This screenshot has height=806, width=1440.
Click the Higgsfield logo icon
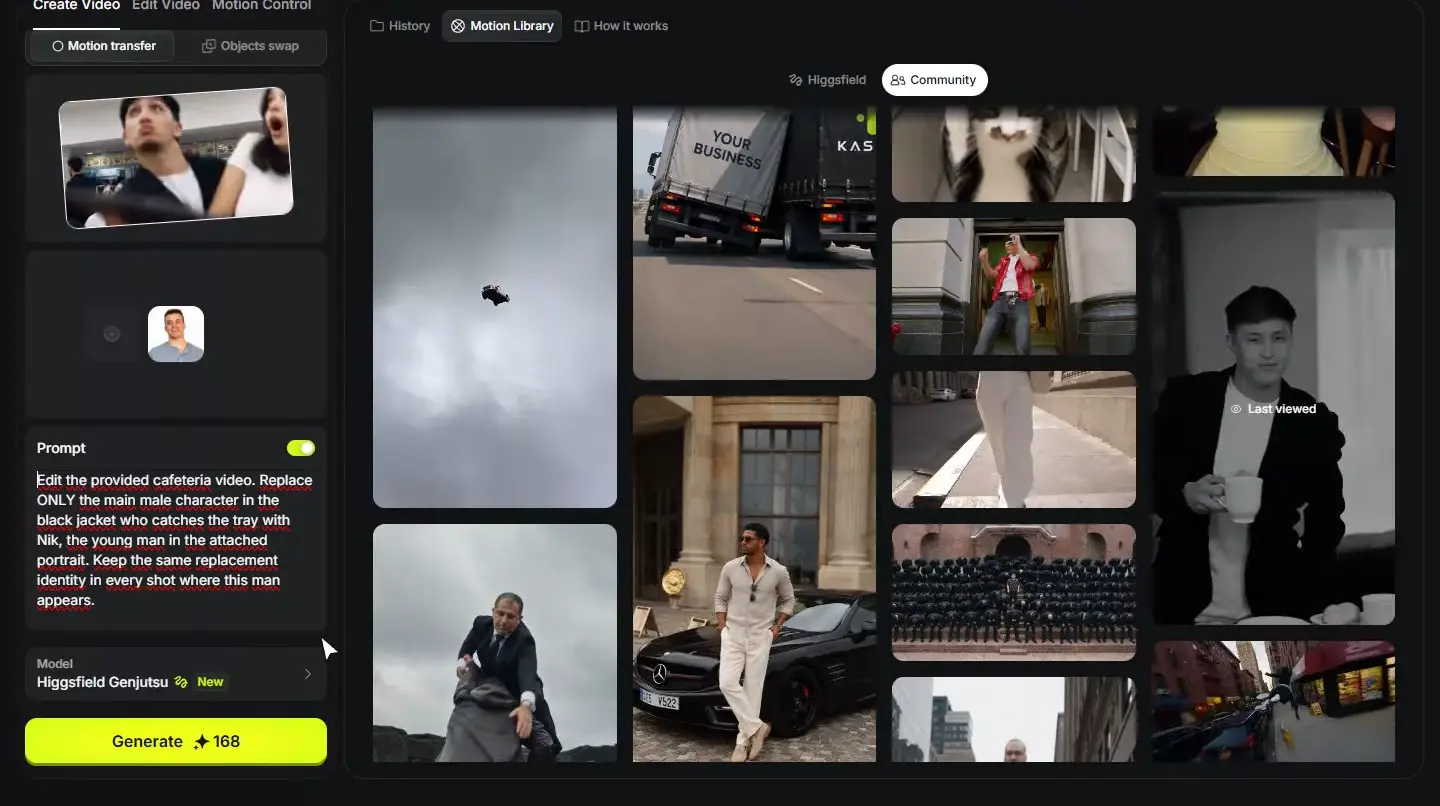pyautogui.click(x=796, y=80)
